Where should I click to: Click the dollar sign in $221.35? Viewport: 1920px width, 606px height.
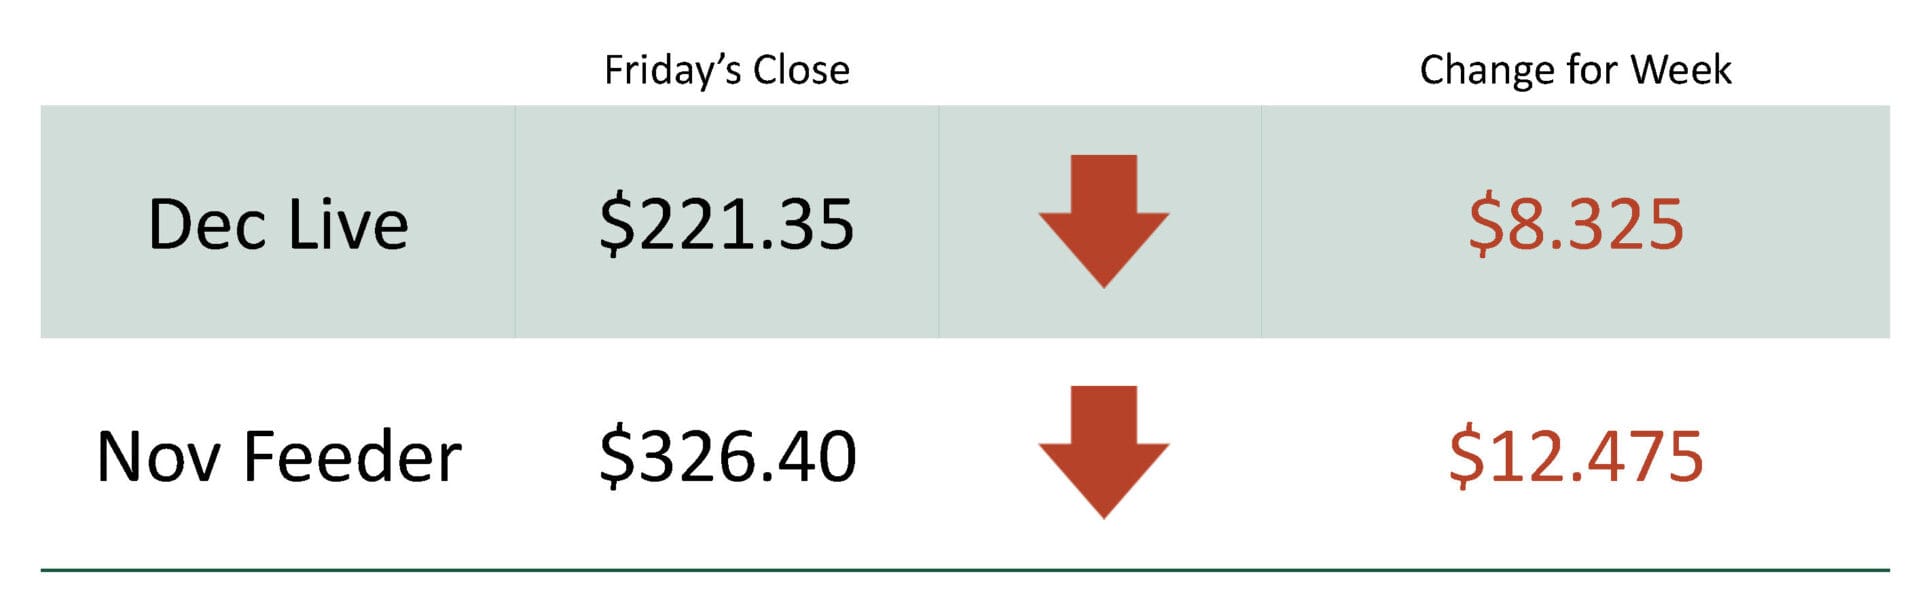click(617, 224)
